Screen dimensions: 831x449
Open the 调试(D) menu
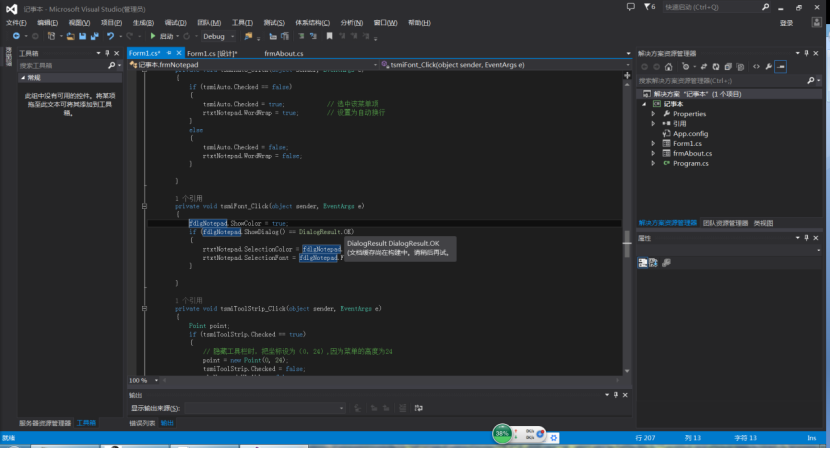click(175, 23)
